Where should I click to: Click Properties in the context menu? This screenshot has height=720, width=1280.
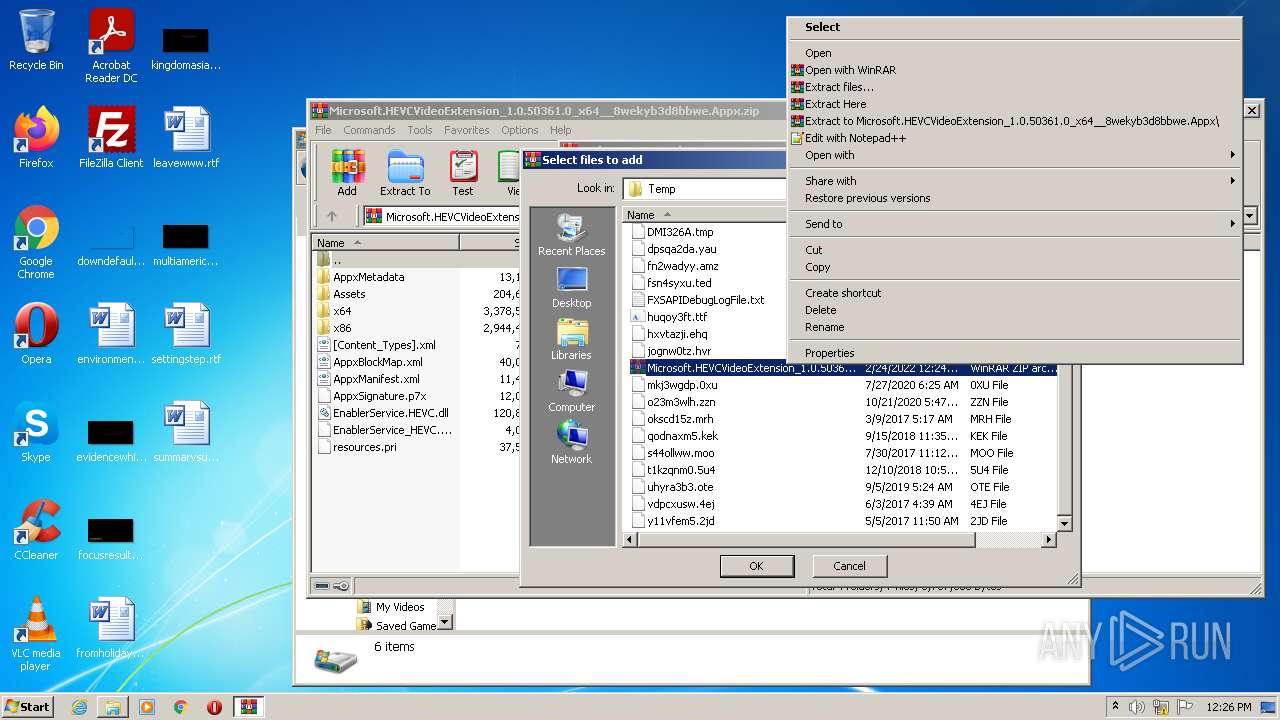[x=1014, y=353]
